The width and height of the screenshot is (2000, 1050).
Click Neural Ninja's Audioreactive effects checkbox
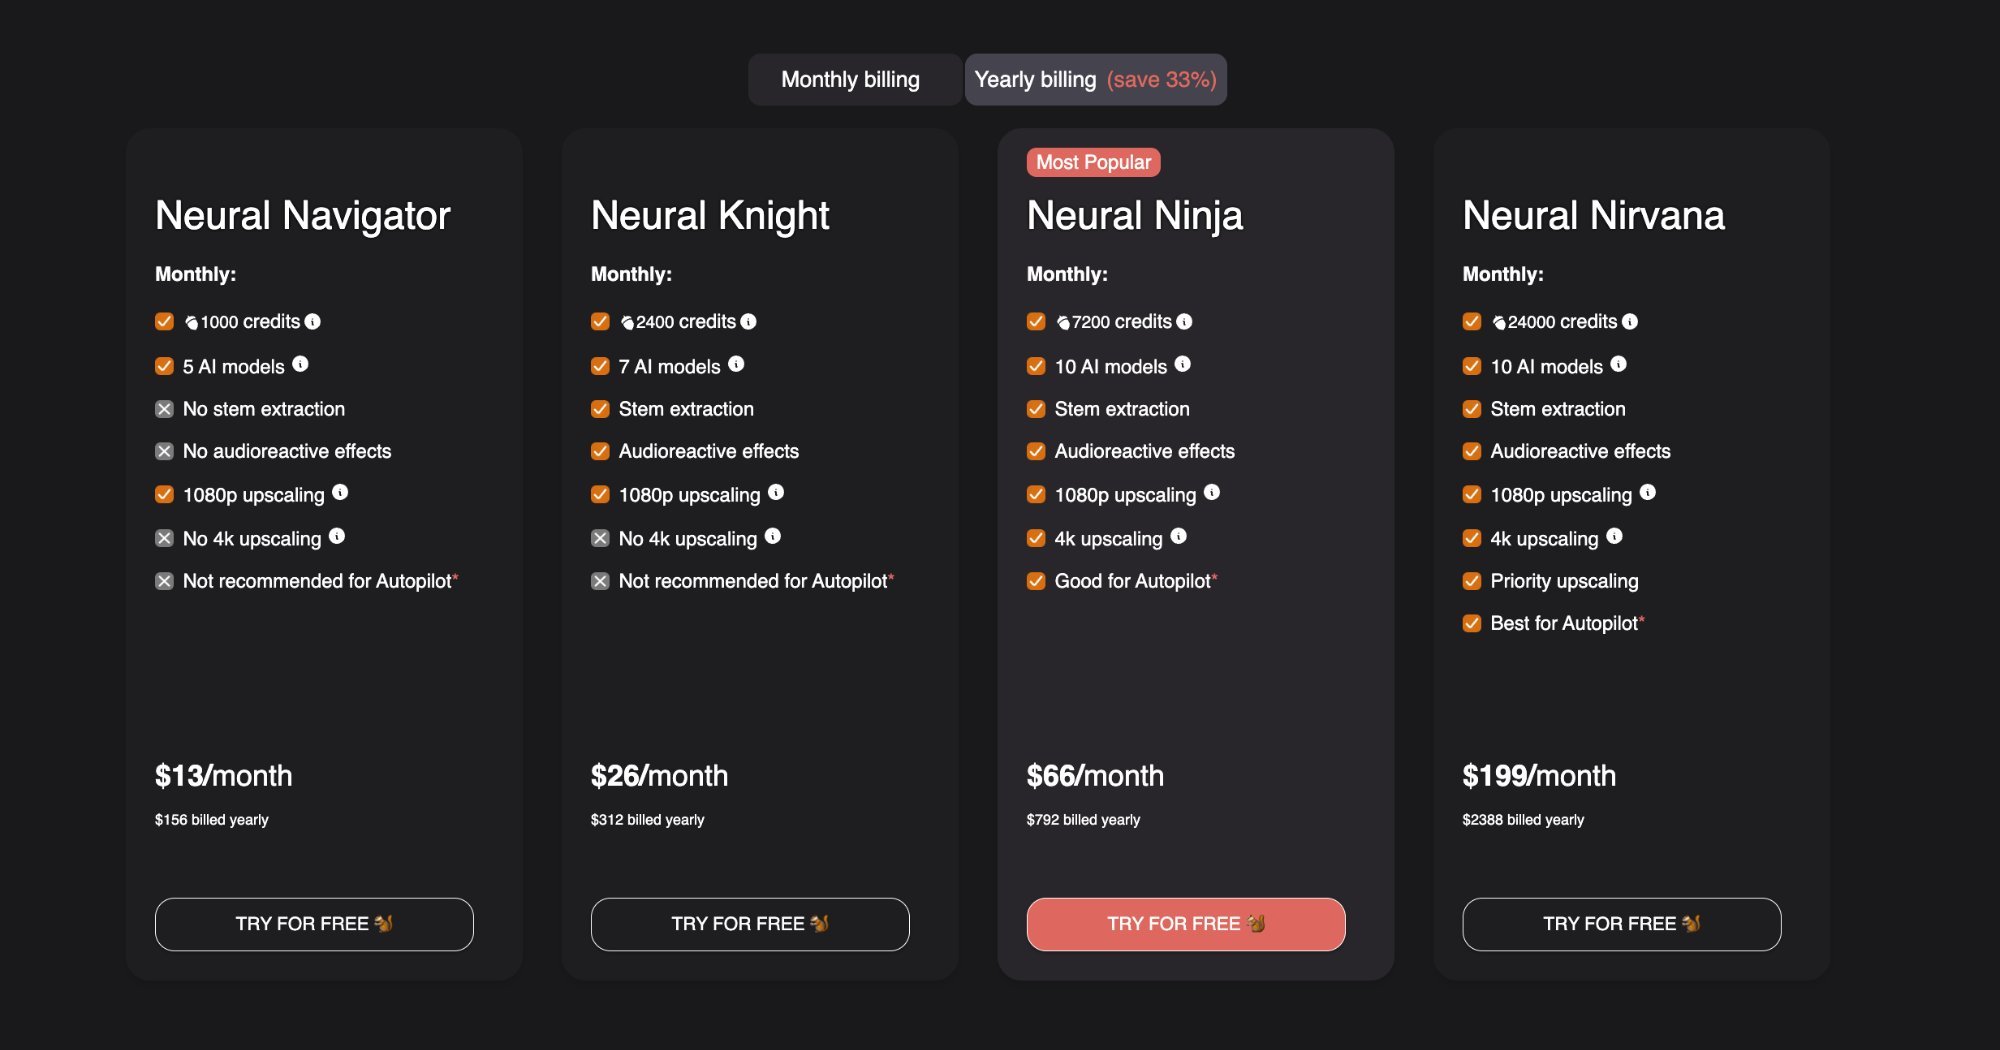coord(1036,451)
